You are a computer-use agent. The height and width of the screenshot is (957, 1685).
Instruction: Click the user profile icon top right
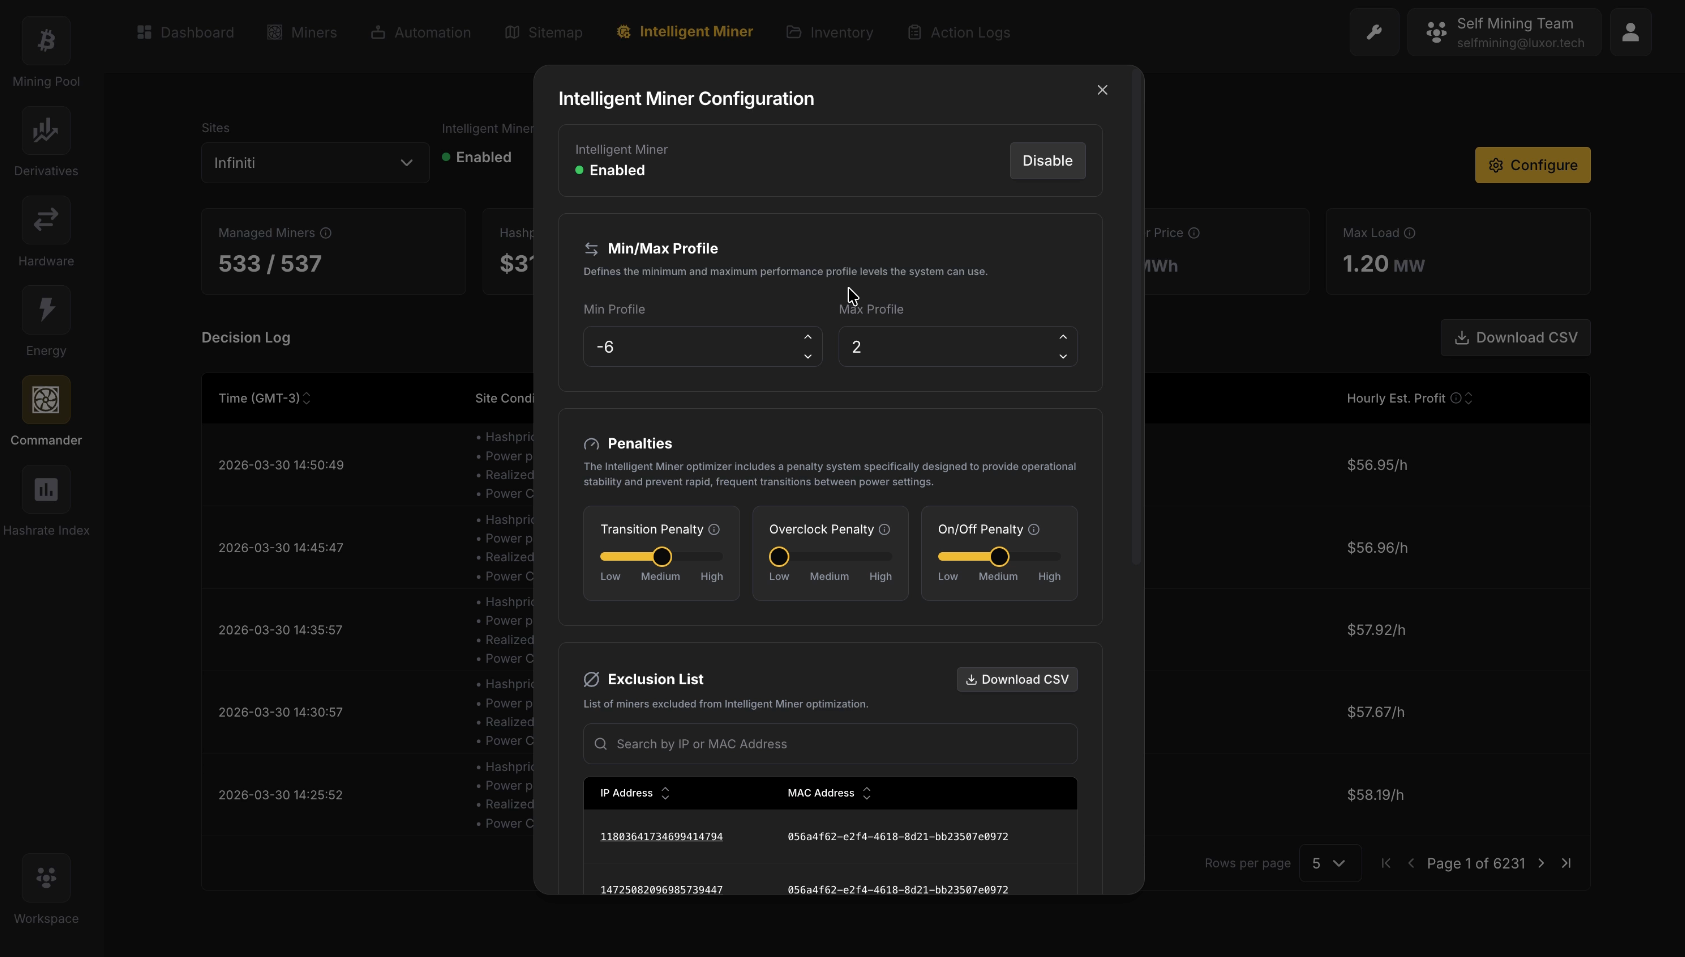point(1630,31)
